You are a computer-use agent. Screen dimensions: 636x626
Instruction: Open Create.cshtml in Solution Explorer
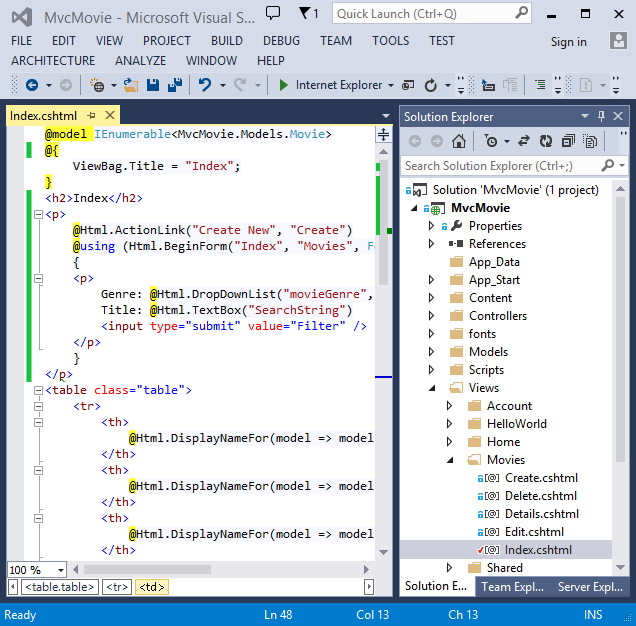click(541, 478)
